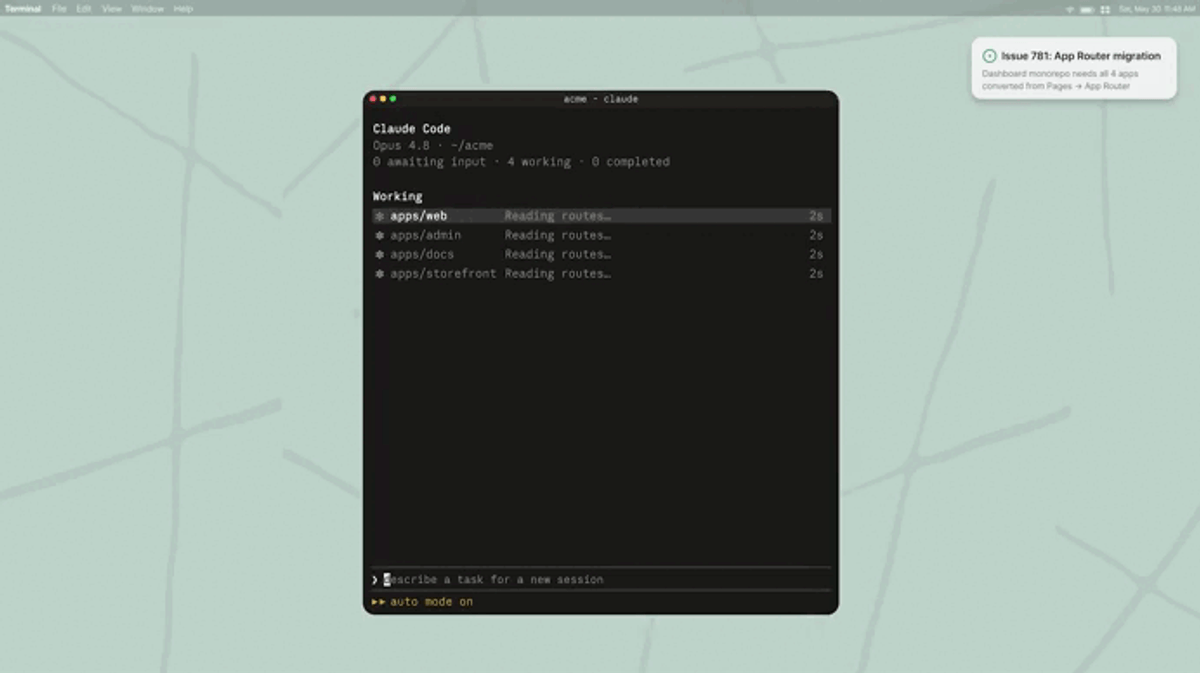Click the '0 awaiting input' status text
This screenshot has width=1200, height=673.
[430, 162]
